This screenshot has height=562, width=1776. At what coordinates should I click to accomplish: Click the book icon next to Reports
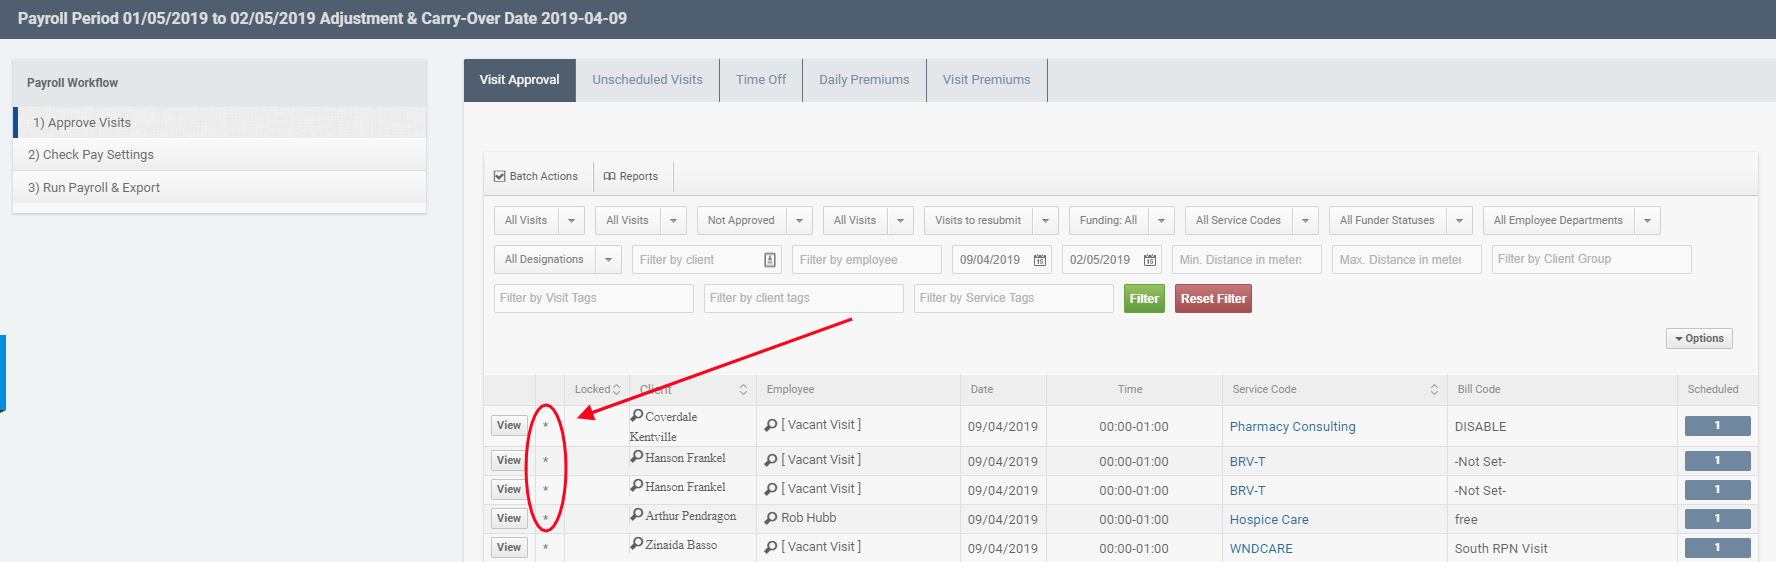[x=609, y=177]
